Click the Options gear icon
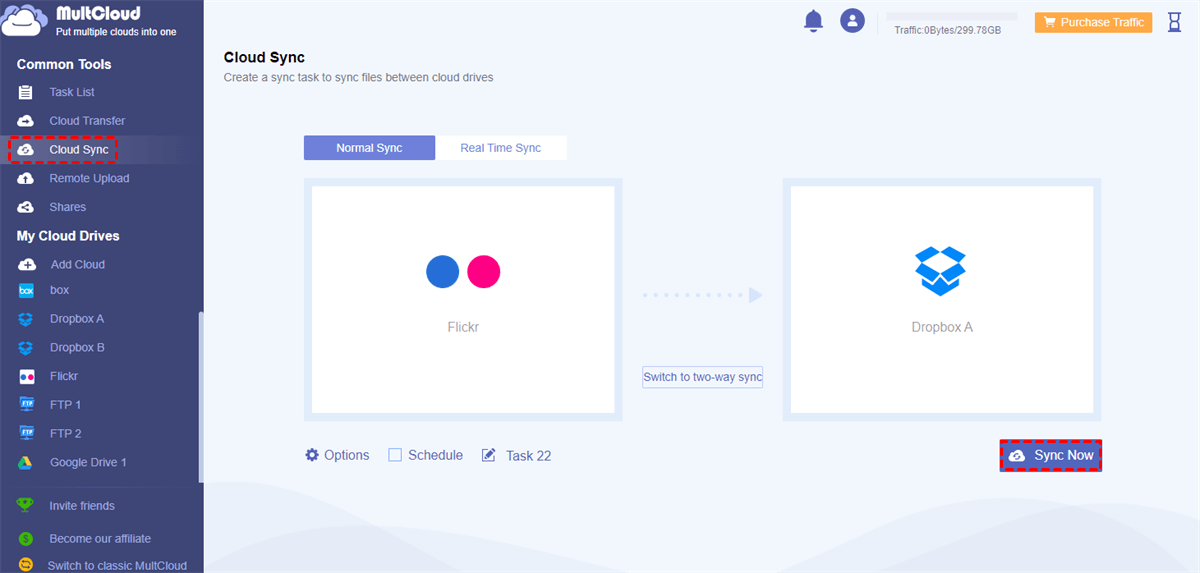The height and width of the screenshot is (573, 1200). (312, 455)
